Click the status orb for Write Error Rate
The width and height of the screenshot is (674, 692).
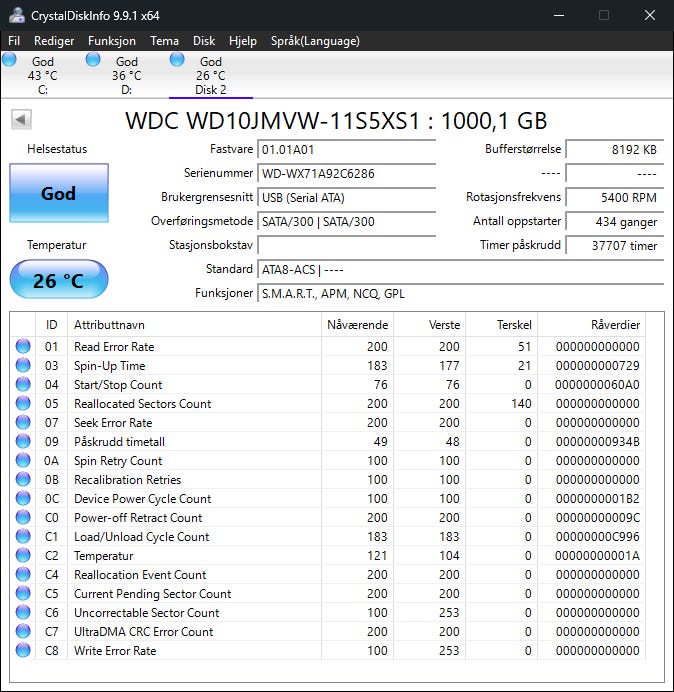pyautogui.click(x=23, y=650)
